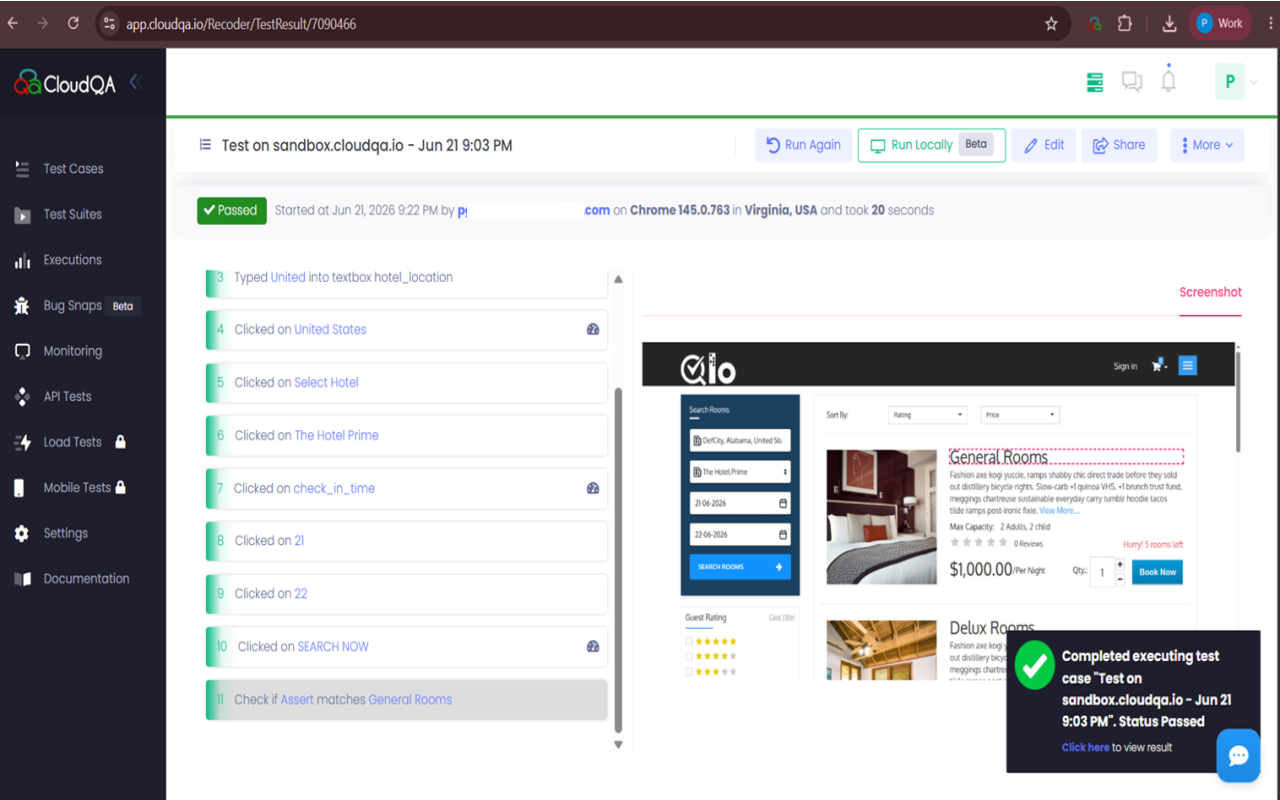The height and width of the screenshot is (800, 1280).
Task: Click the gauge icon on step 4
Action: 593,329
